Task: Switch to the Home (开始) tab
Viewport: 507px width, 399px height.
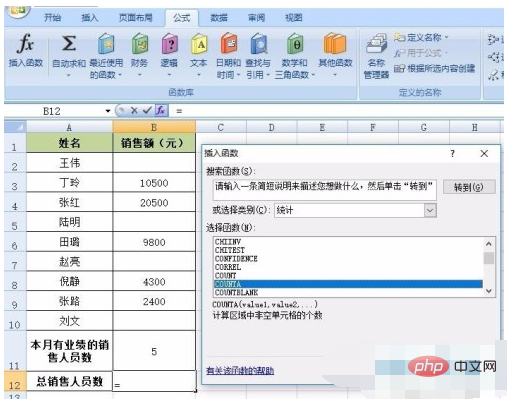Action: pyautogui.click(x=53, y=17)
